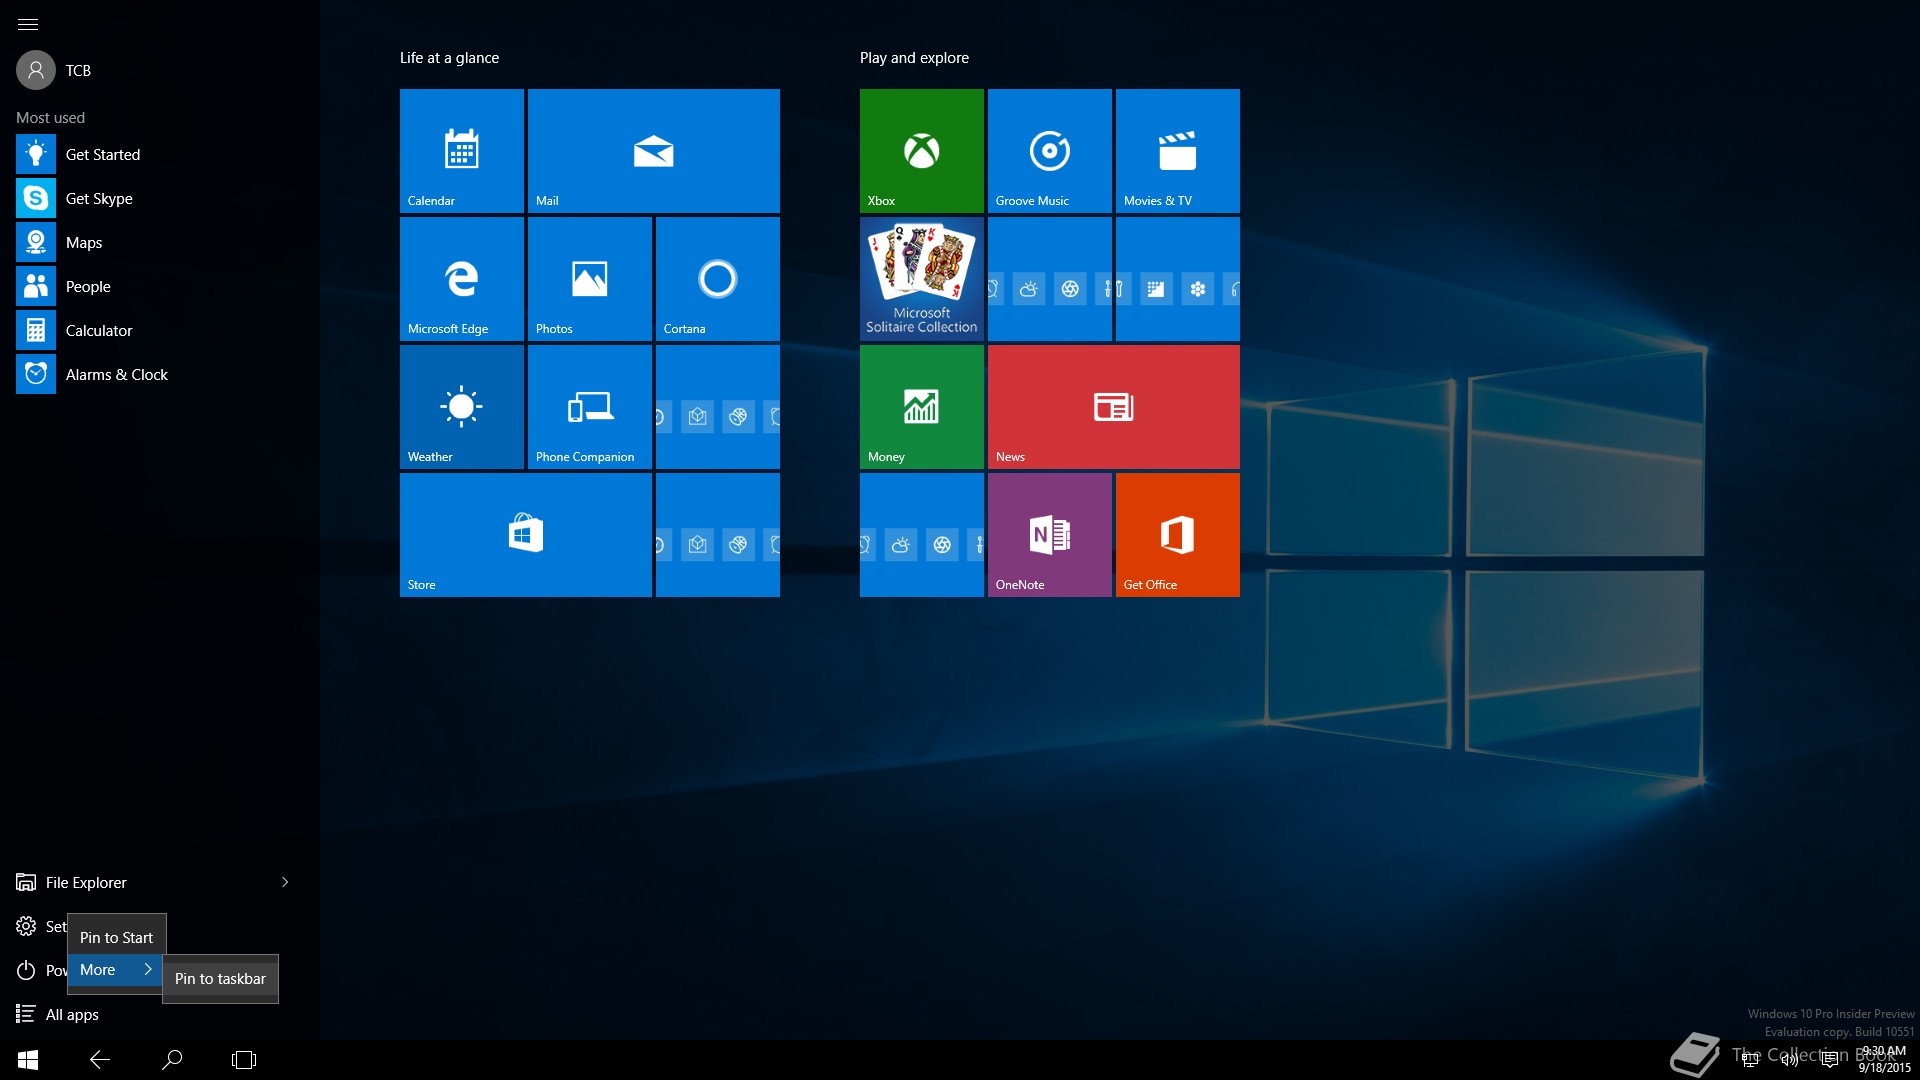
Task: Open the Microsoft Solitaire Collection tile
Action: (921, 279)
